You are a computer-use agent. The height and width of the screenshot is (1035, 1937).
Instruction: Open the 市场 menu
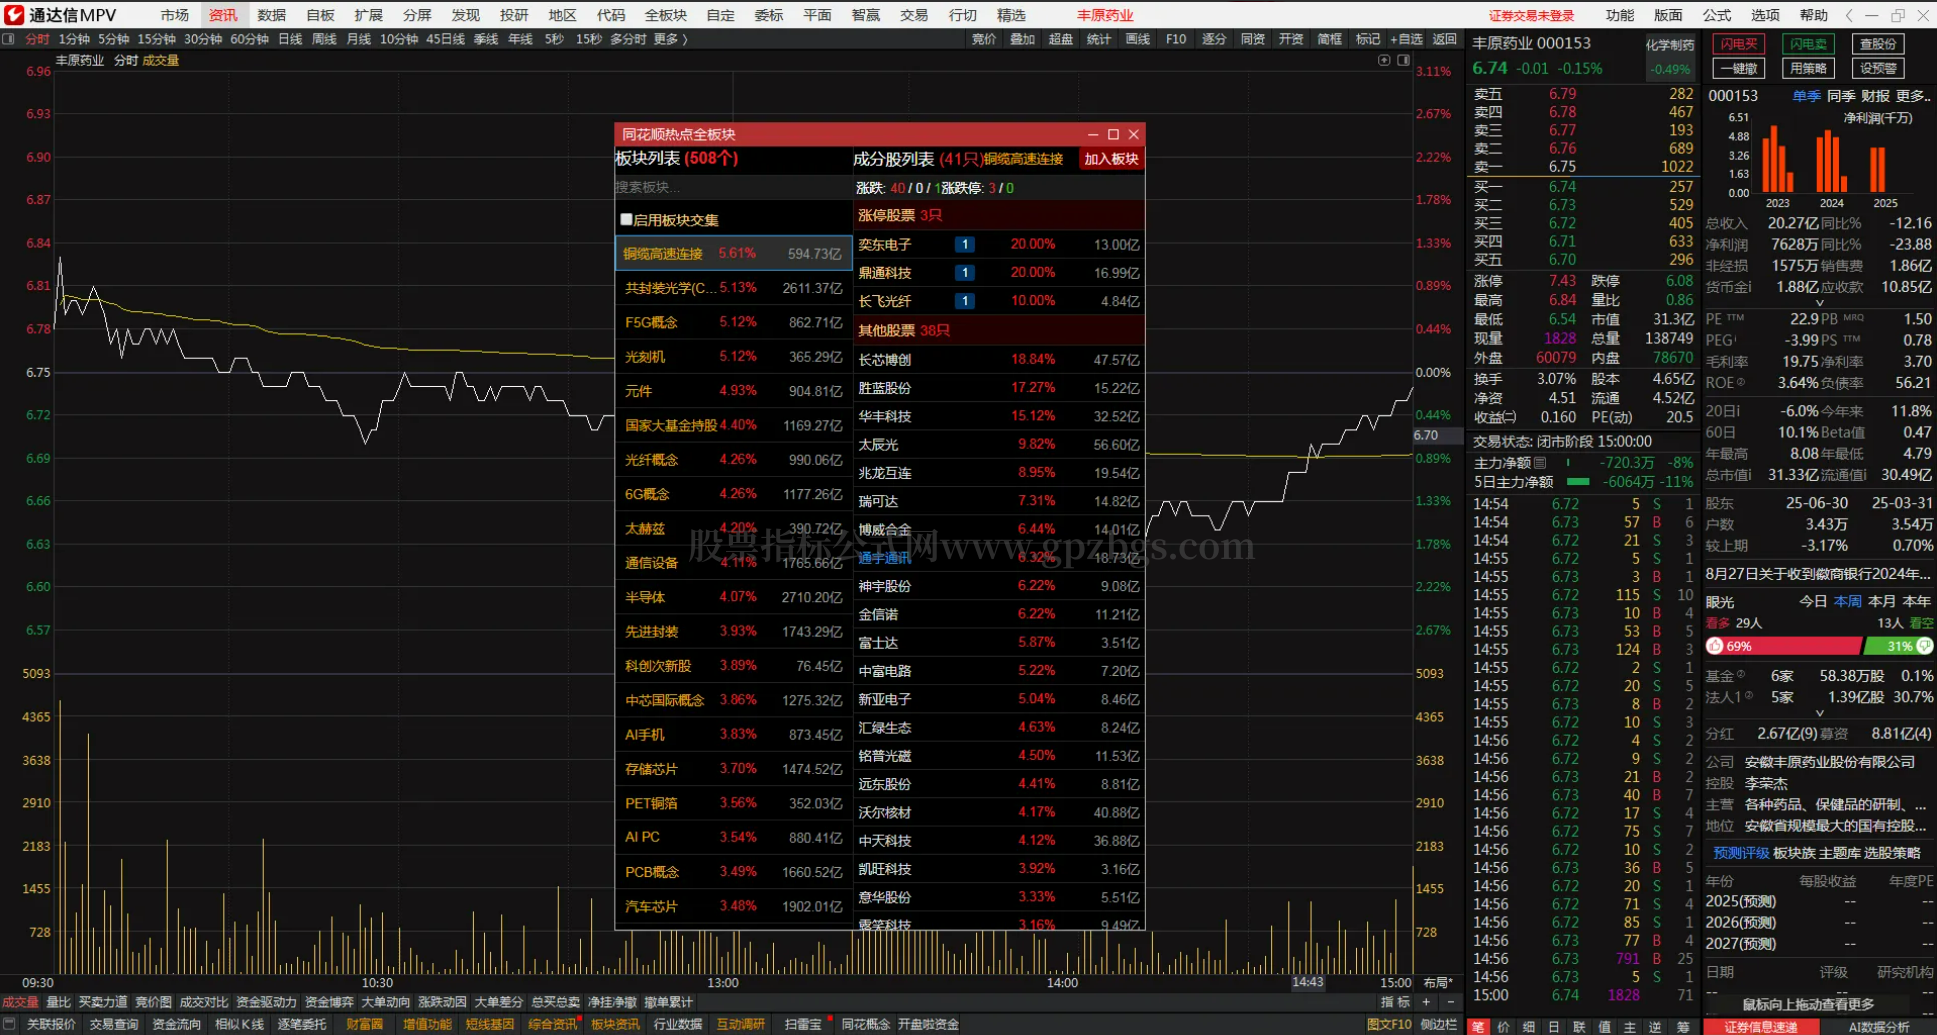pyautogui.click(x=174, y=15)
